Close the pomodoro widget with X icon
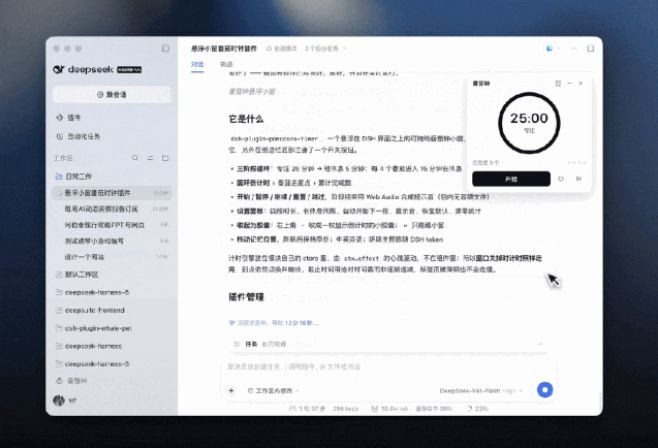Viewport: 658px width, 448px height. (581, 83)
